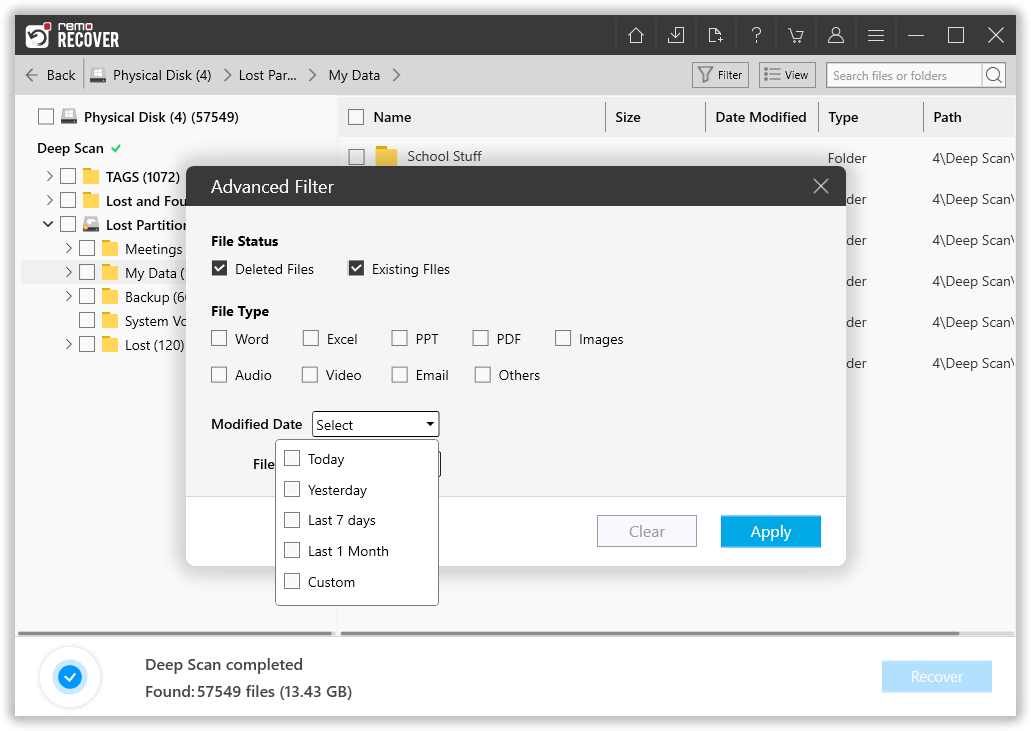Open the View options button
1031x731 pixels.
click(787, 75)
